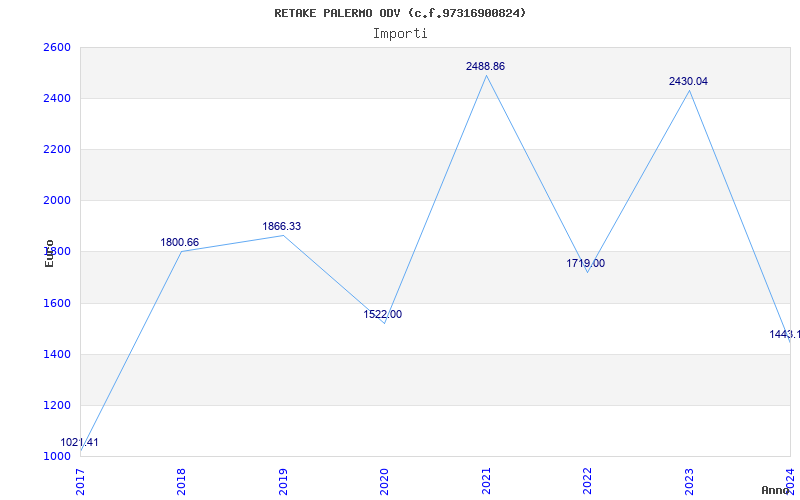The height and width of the screenshot is (500, 800).
Task: Select the 2018 year label
Action: (x=182, y=482)
